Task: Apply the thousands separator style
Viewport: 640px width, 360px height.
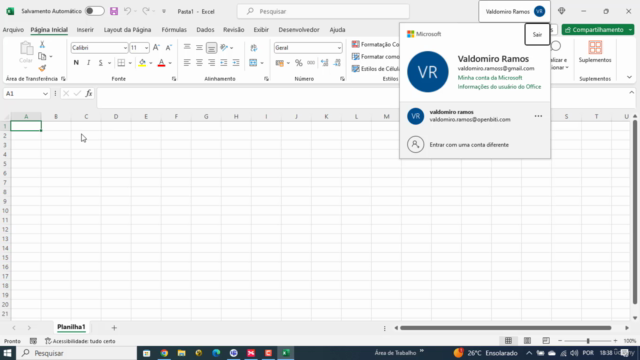Action: pyautogui.click(x=311, y=63)
